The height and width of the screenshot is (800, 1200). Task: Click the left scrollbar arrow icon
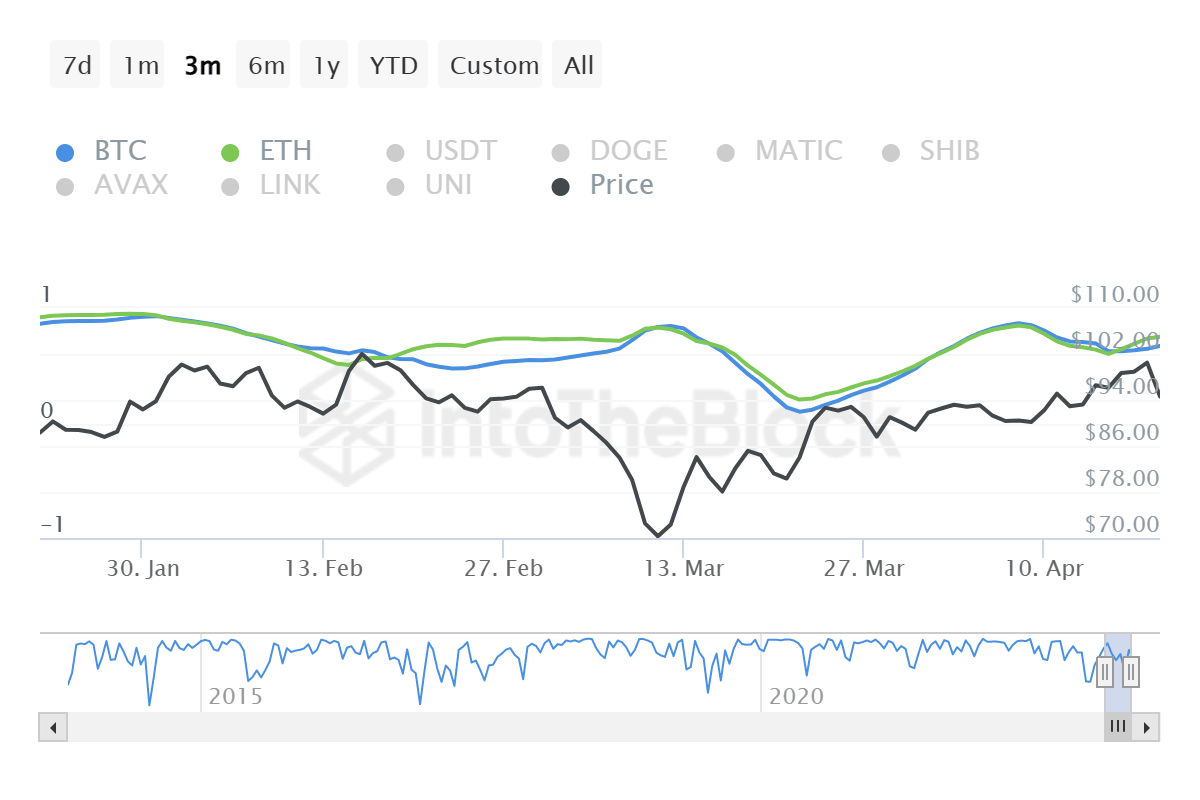point(52,727)
